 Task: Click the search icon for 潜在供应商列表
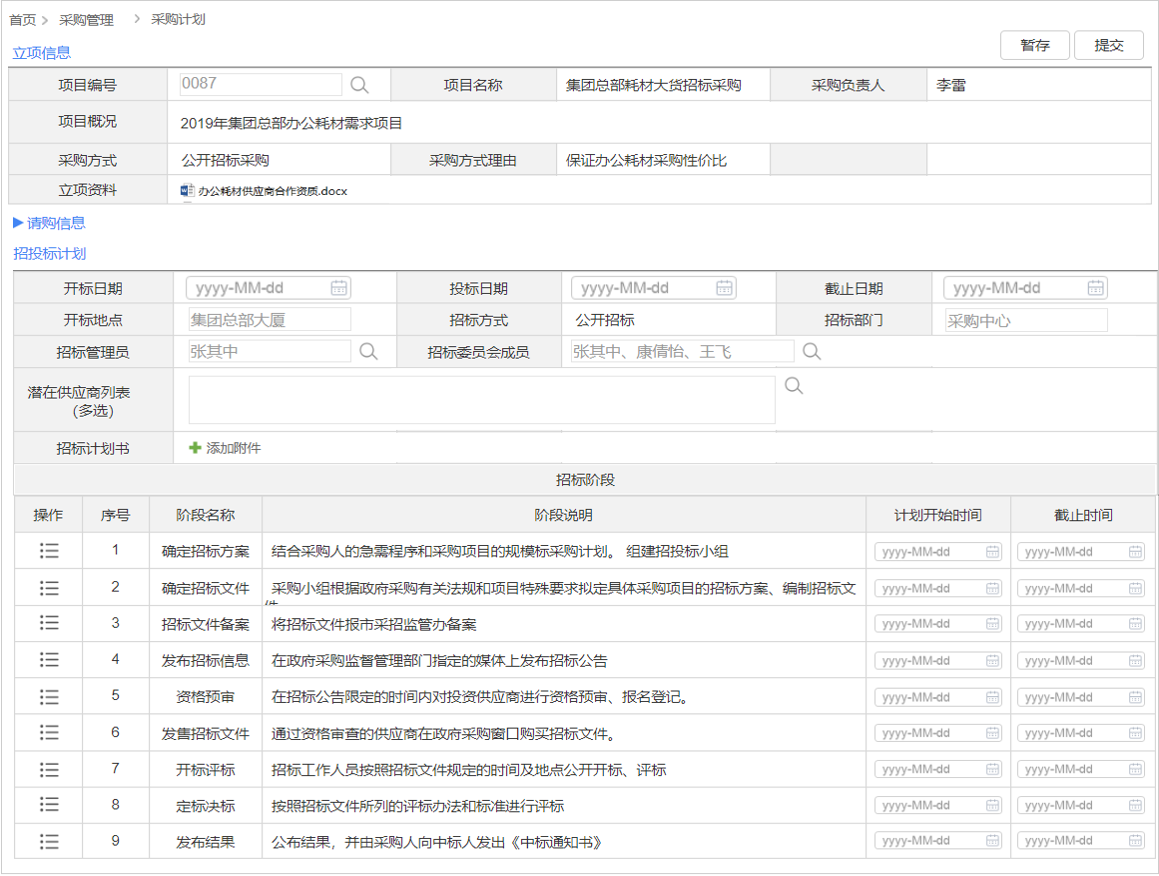pos(794,386)
